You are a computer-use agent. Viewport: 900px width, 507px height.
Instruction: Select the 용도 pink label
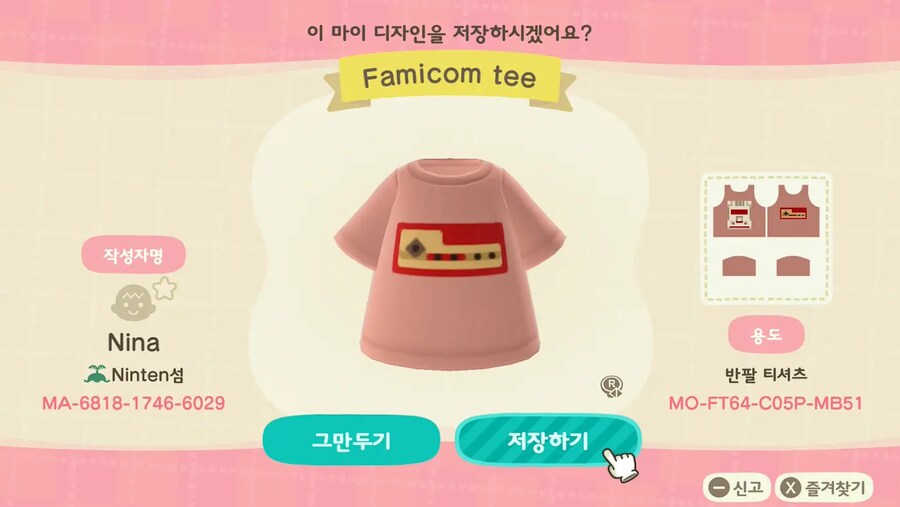pyautogui.click(x=766, y=334)
